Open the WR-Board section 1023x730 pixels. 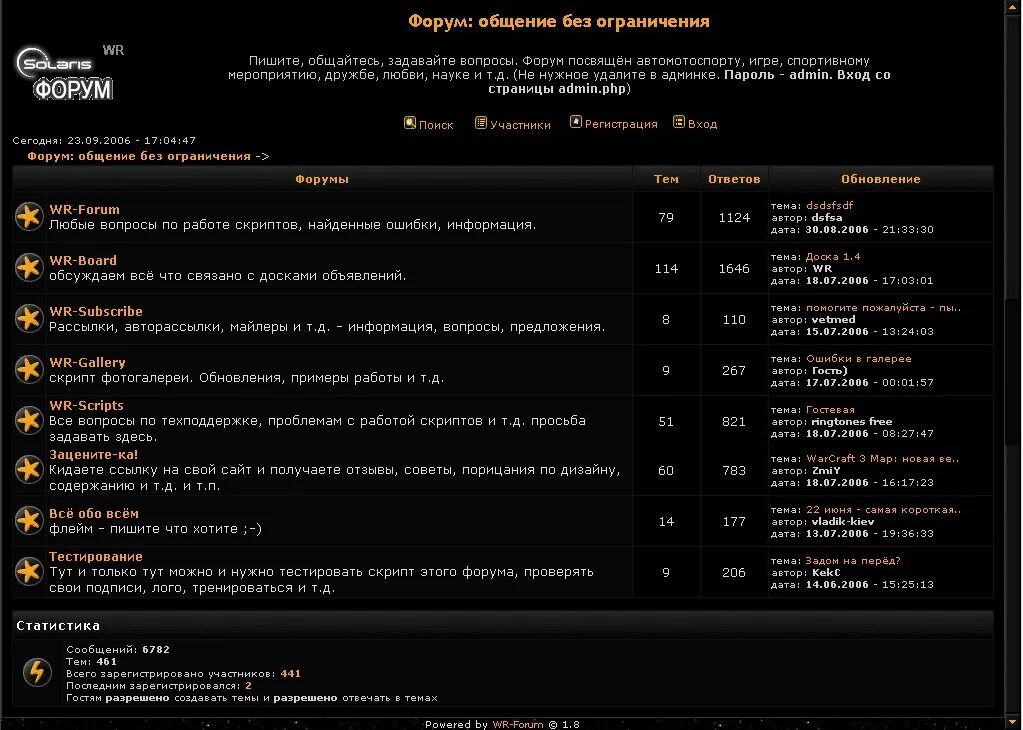click(83, 260)
